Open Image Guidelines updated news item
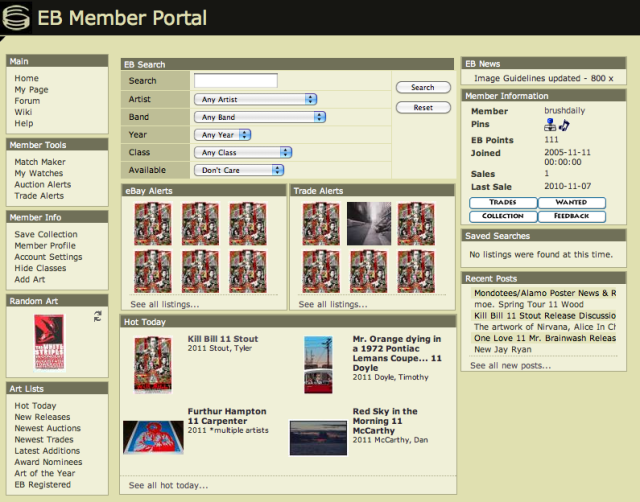The image size is (640, 502). tap(544, 78)
